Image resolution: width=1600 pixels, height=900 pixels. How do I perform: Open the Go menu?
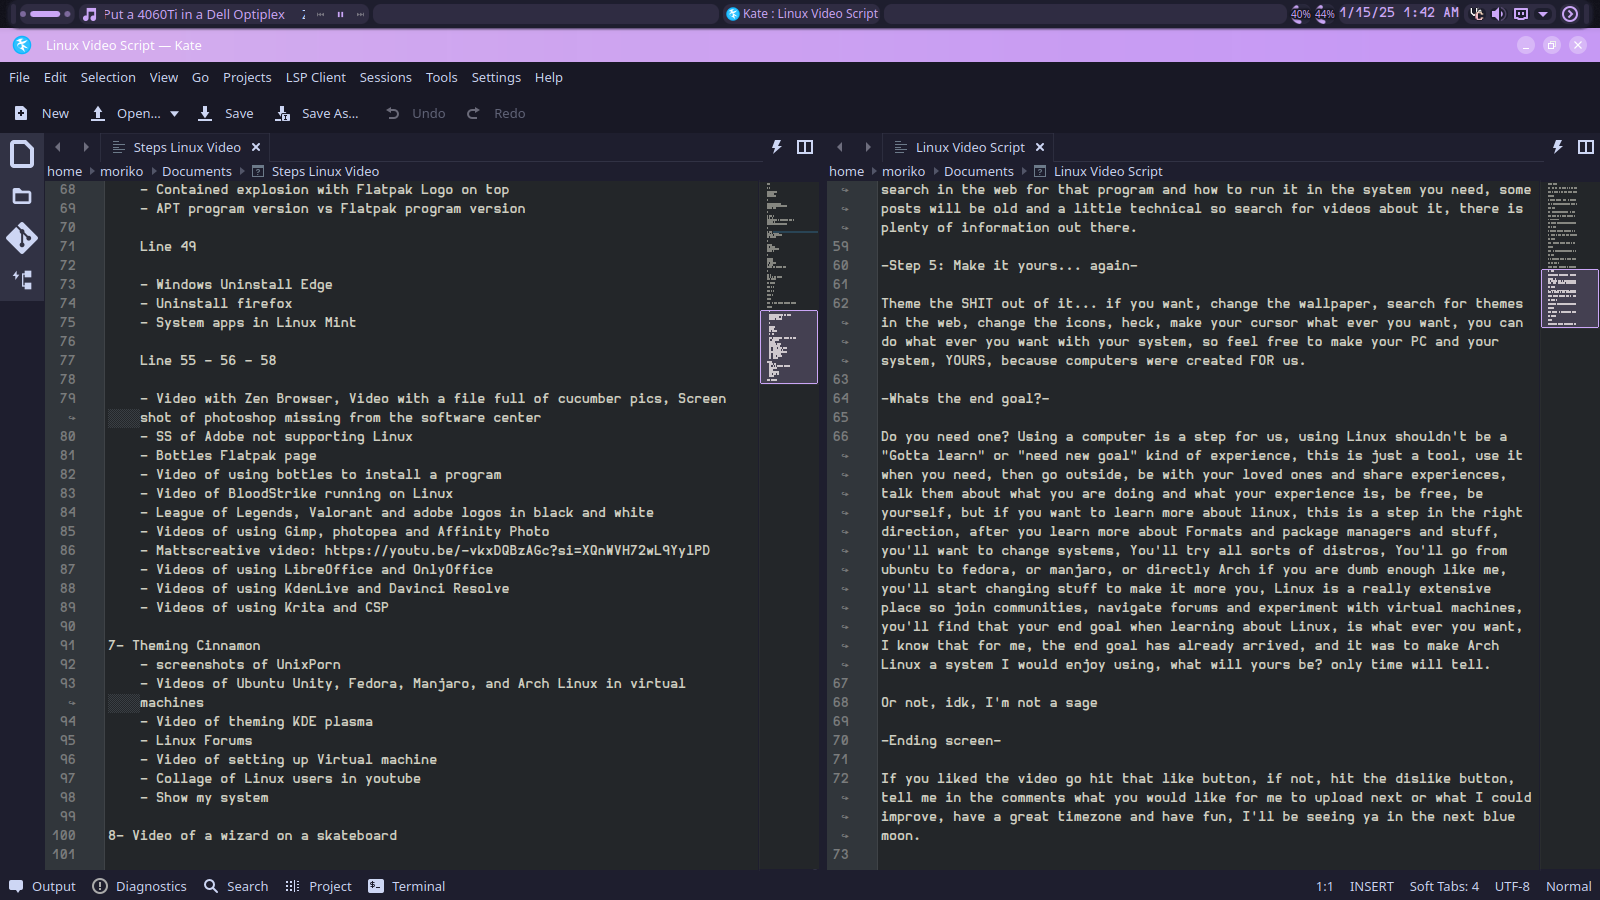pos(200,77)
